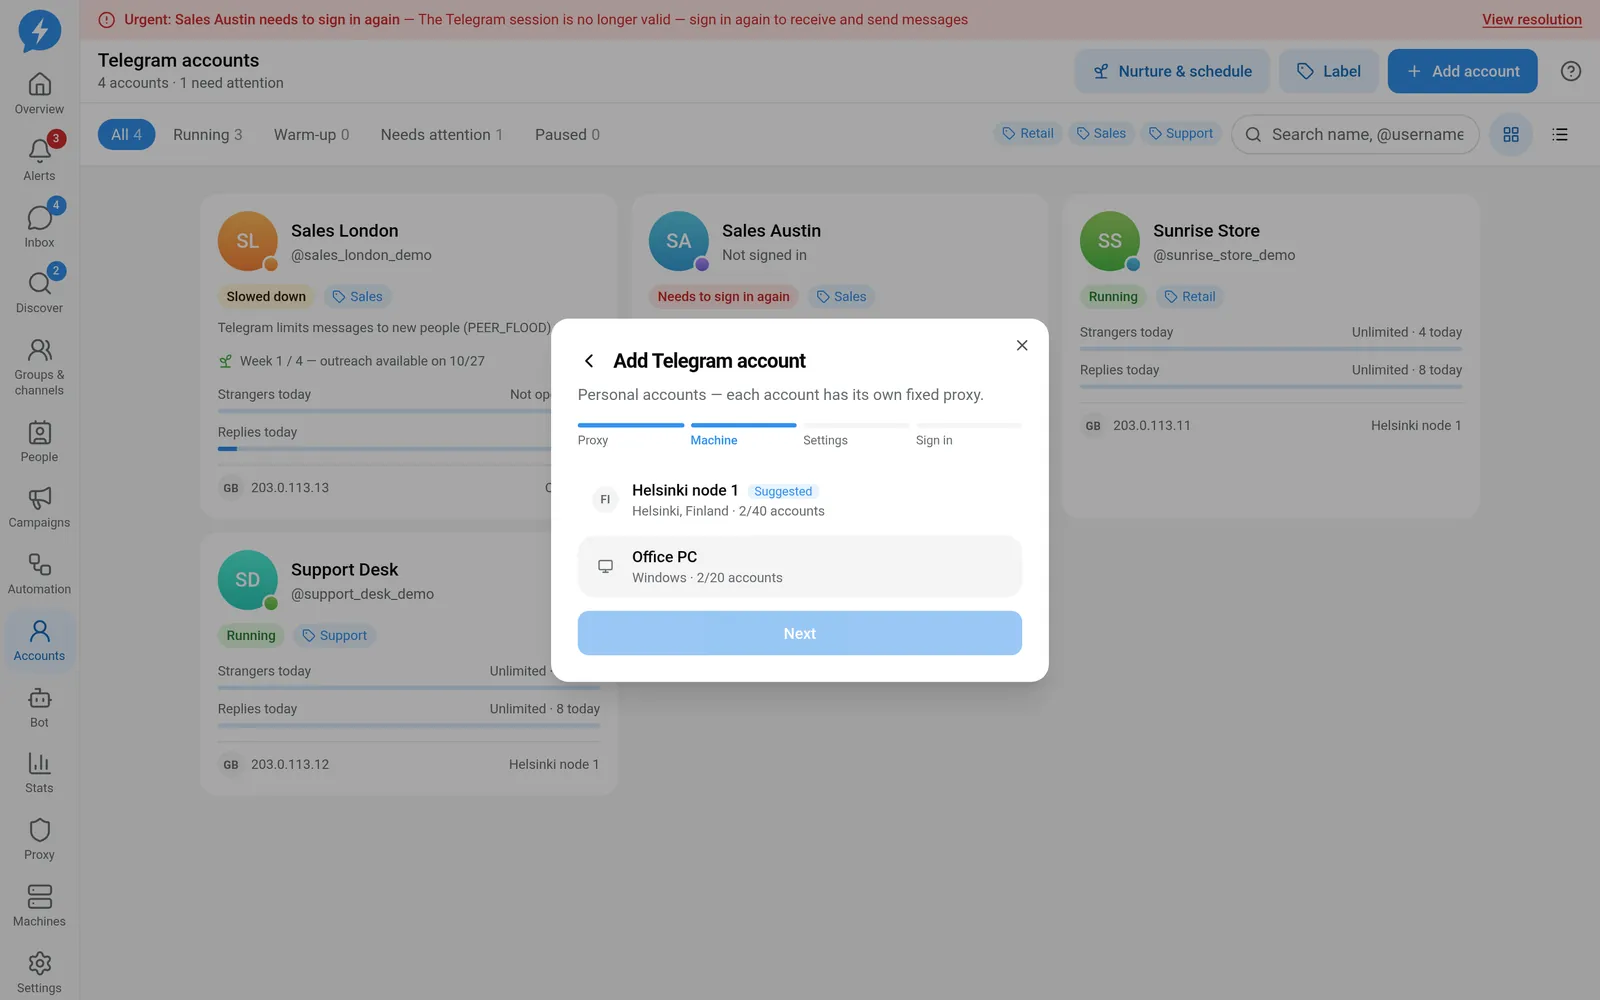
Task: Open the People section
Action: 39,442
